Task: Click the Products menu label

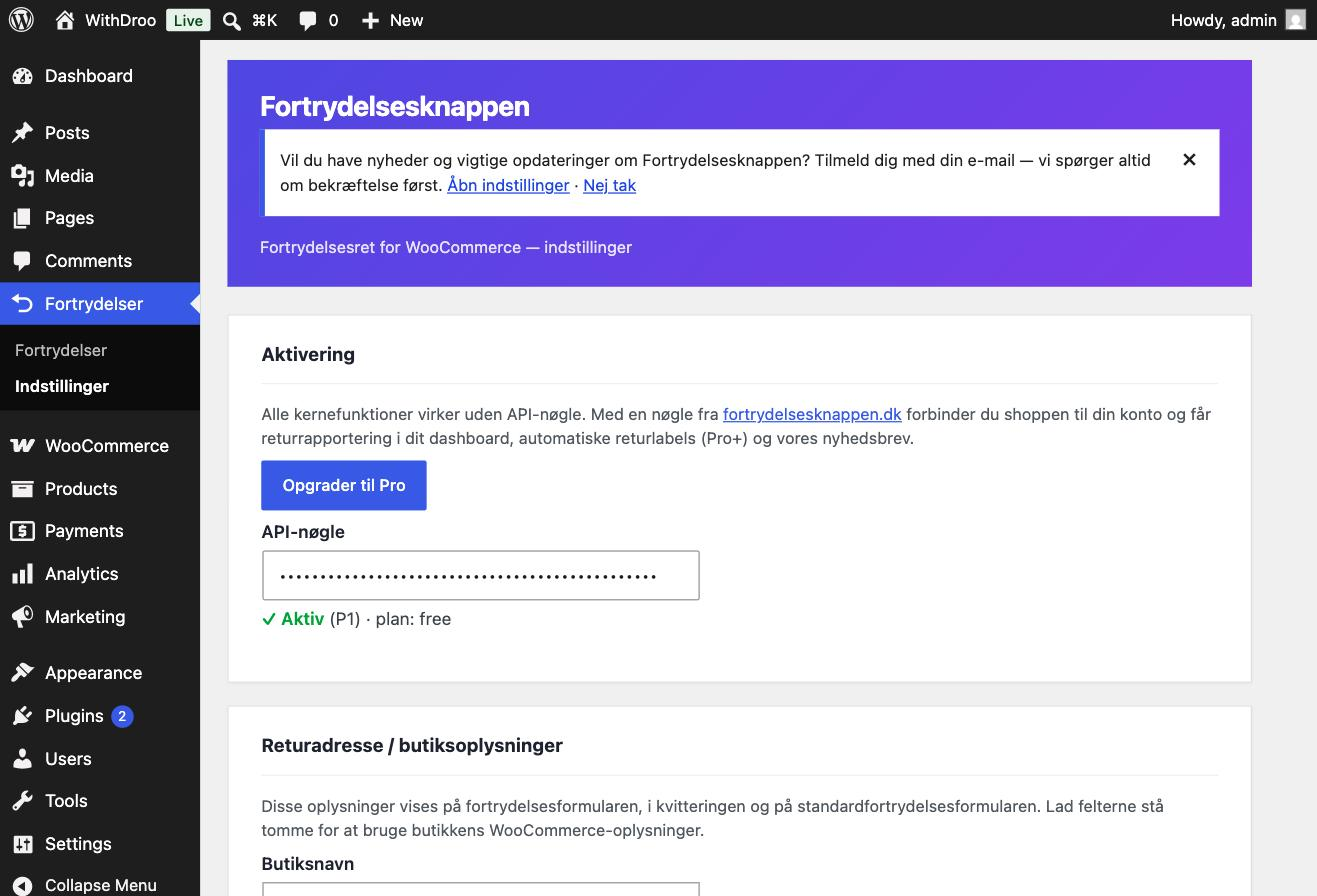Action: pyautogui.click(x=81, y=489)
